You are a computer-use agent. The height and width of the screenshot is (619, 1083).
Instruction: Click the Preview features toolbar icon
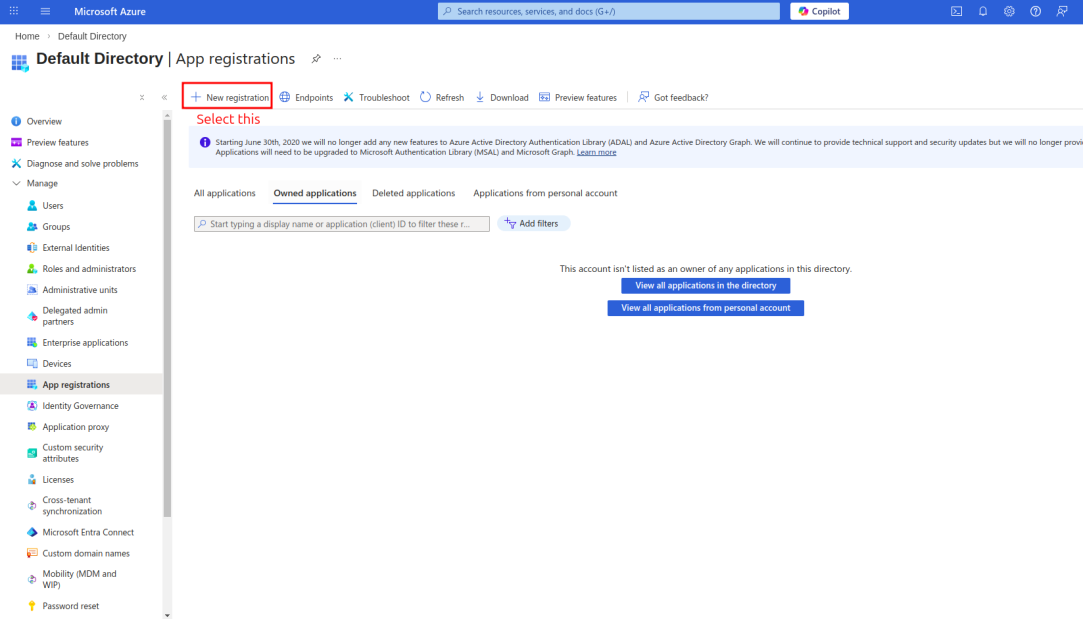click(x=544, y=97)
